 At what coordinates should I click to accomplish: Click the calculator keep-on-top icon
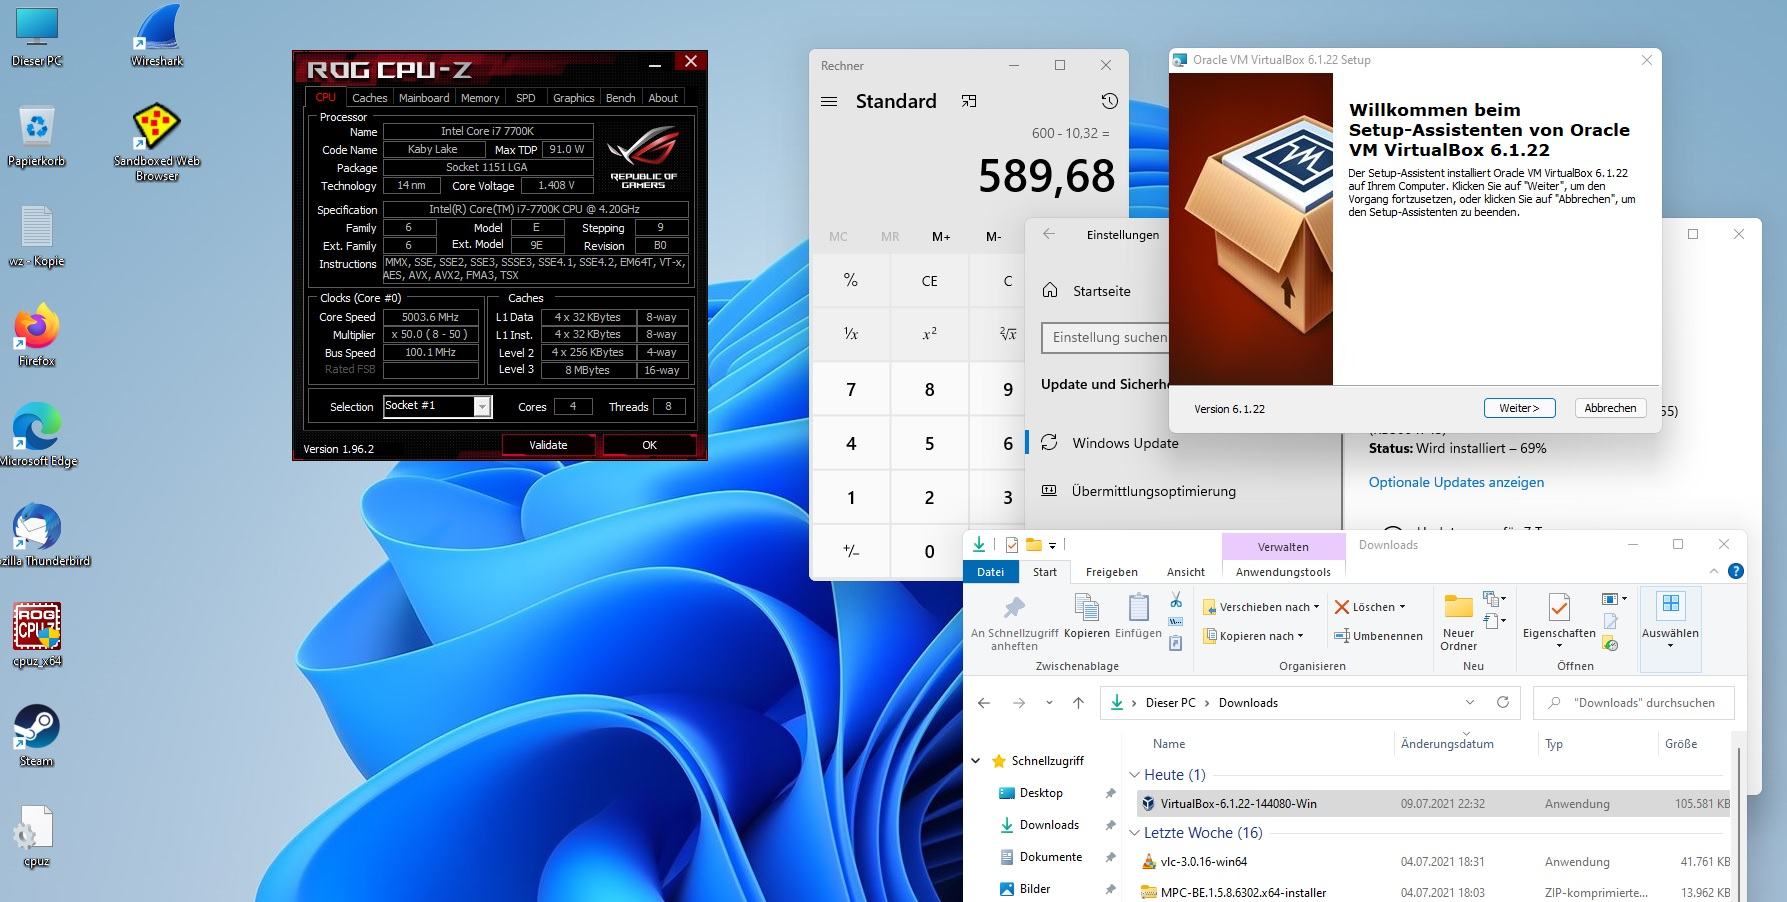pos(968,101)
